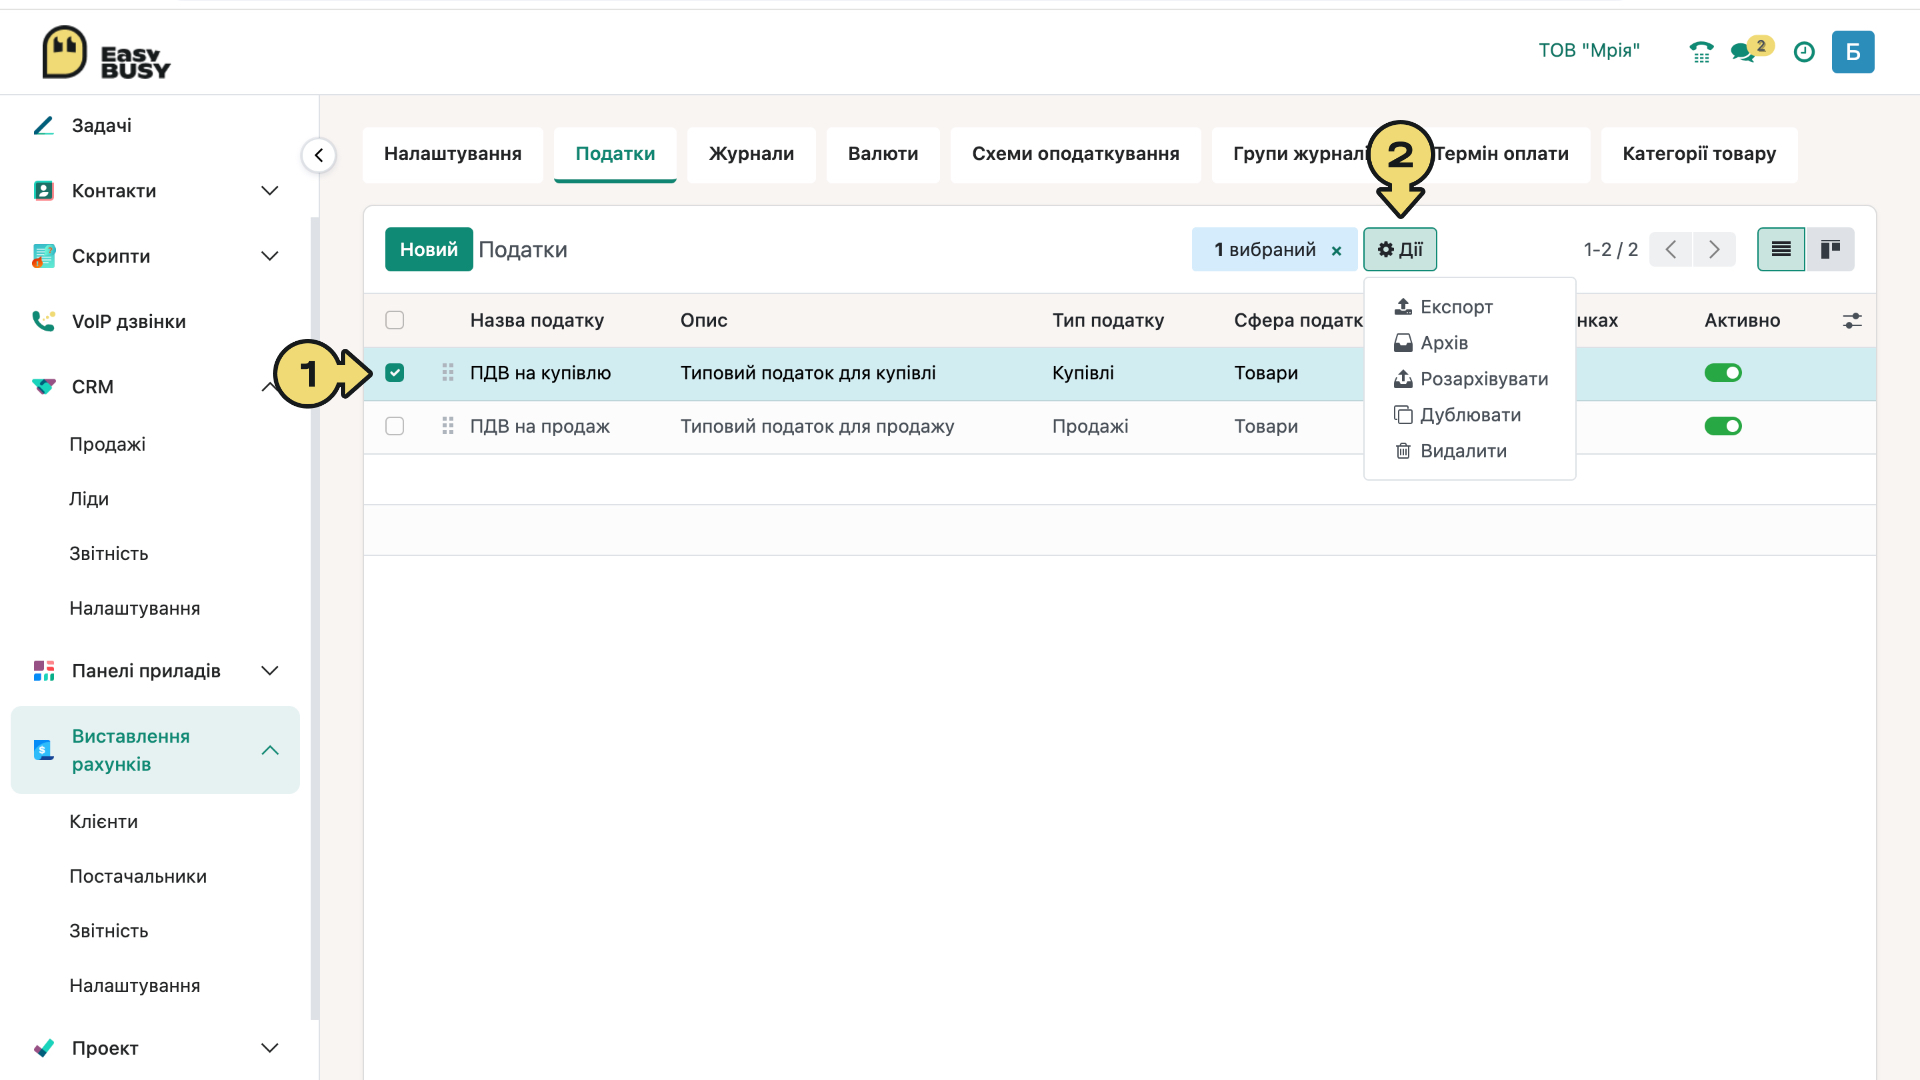
Task: Expand the Контакти menu
Action: [269, 190]
